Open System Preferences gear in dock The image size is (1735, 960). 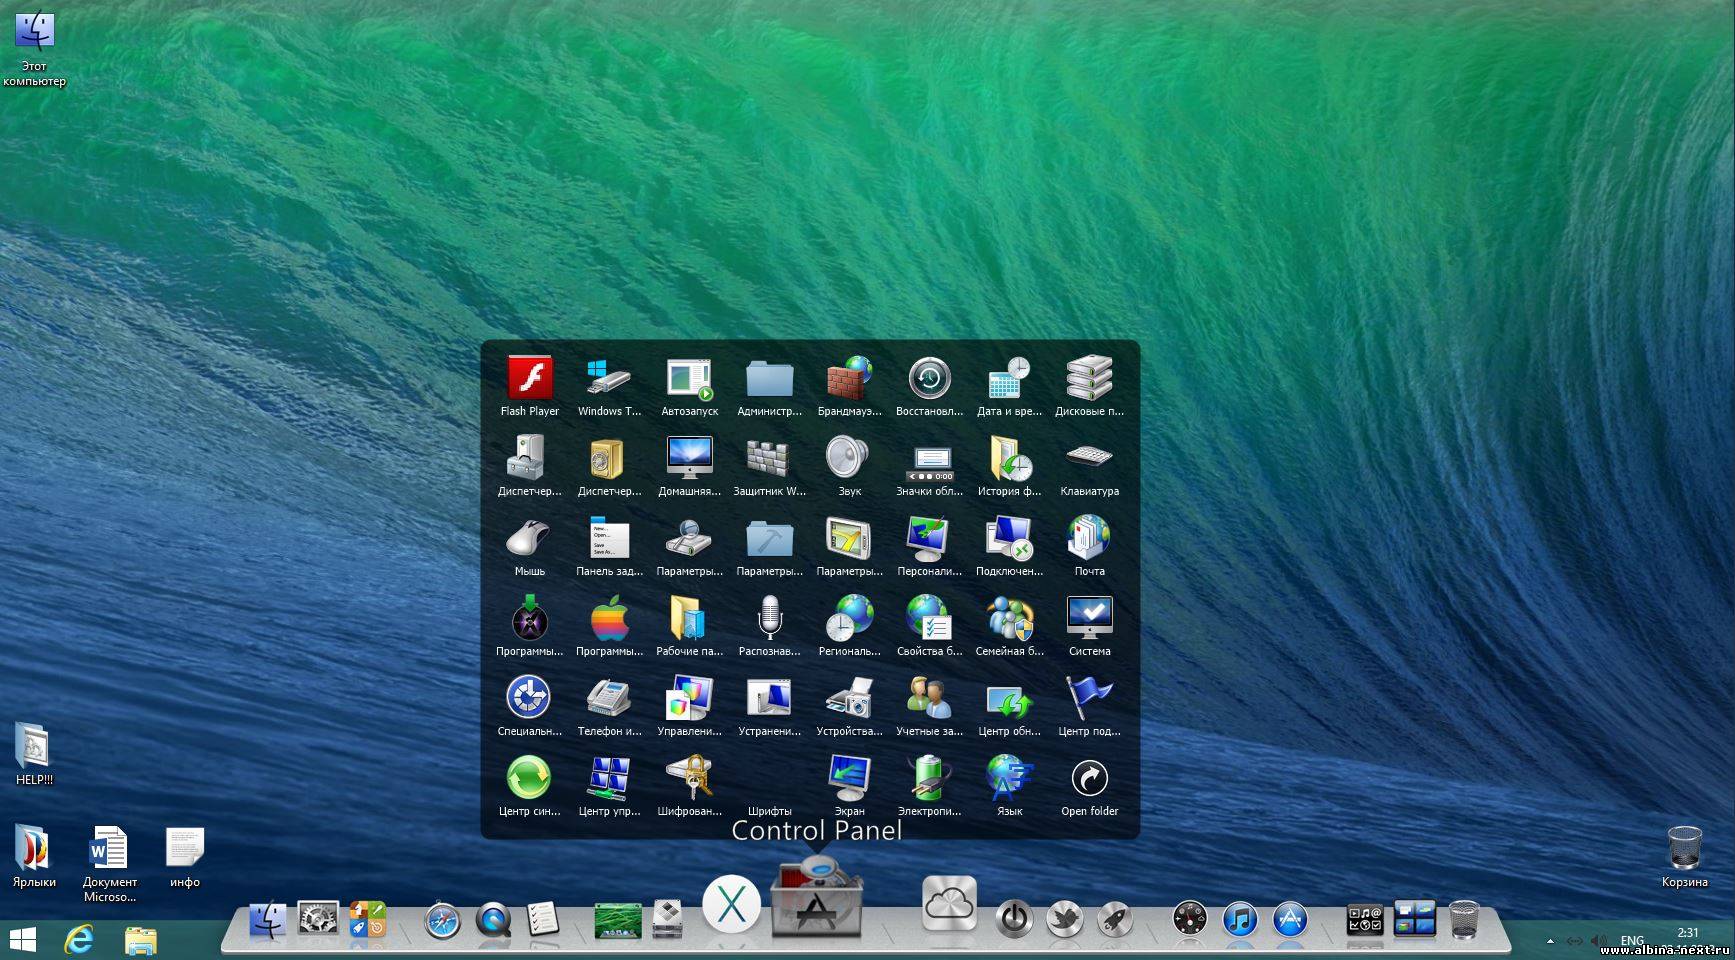318,920
